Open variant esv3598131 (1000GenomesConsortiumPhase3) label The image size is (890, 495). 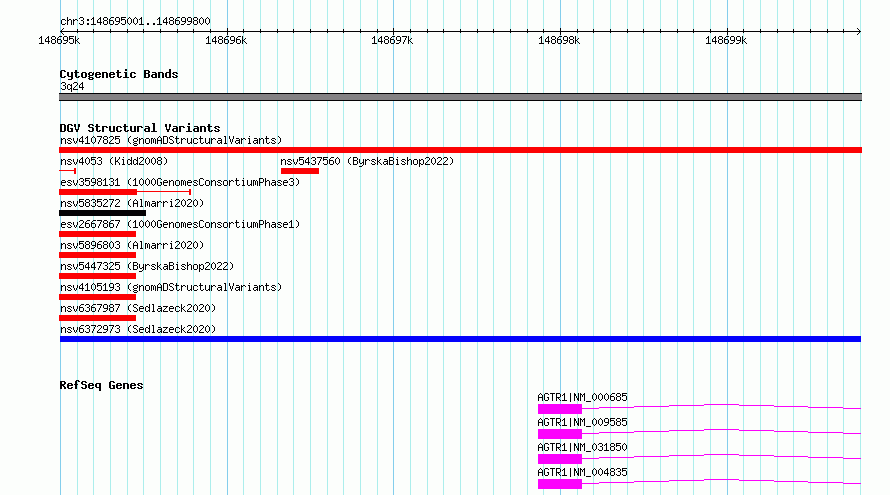(180, 182)
